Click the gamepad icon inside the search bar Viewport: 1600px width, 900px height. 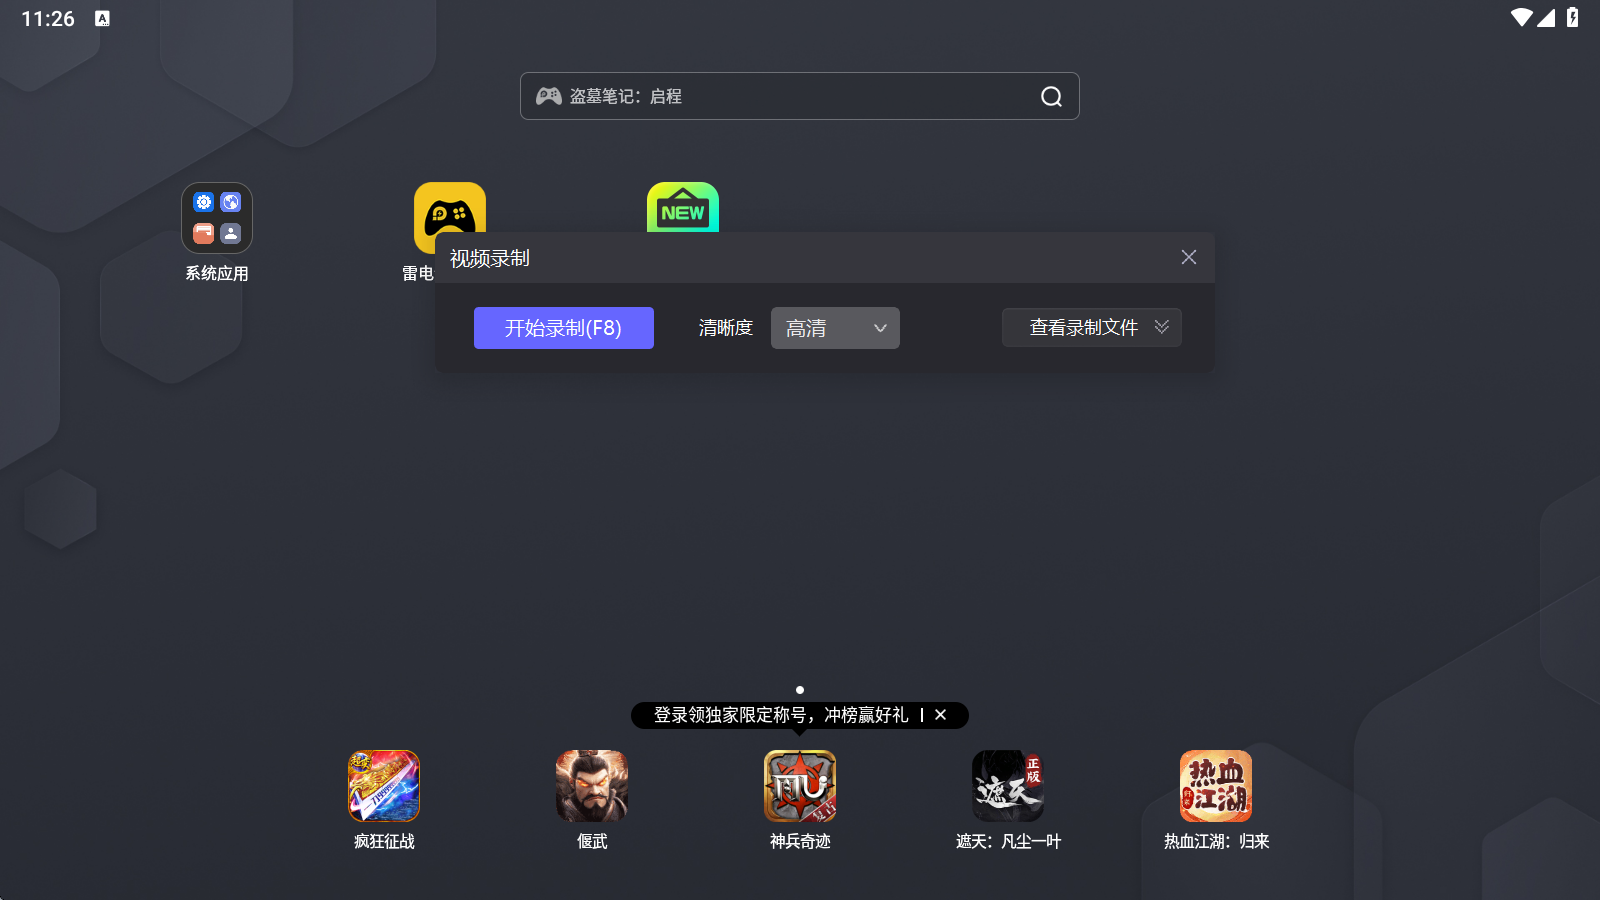tap(548, 96)
